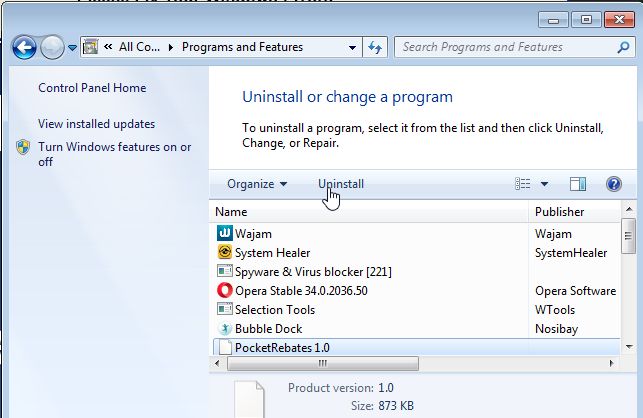This screenshot has width=643, height=418.
Task: Click the System Healer program icon
Action: (x=224, y=253)
